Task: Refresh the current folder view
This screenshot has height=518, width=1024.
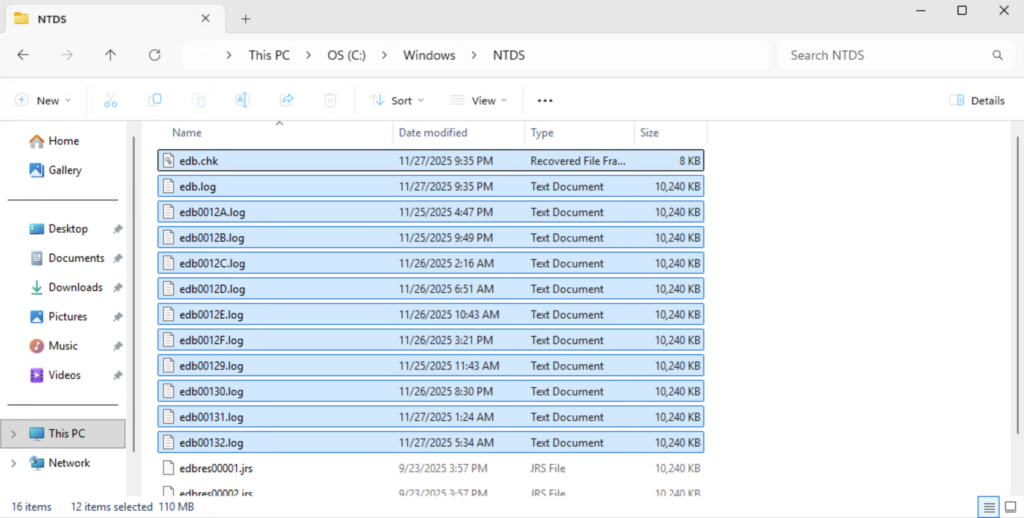Action: 154,55
